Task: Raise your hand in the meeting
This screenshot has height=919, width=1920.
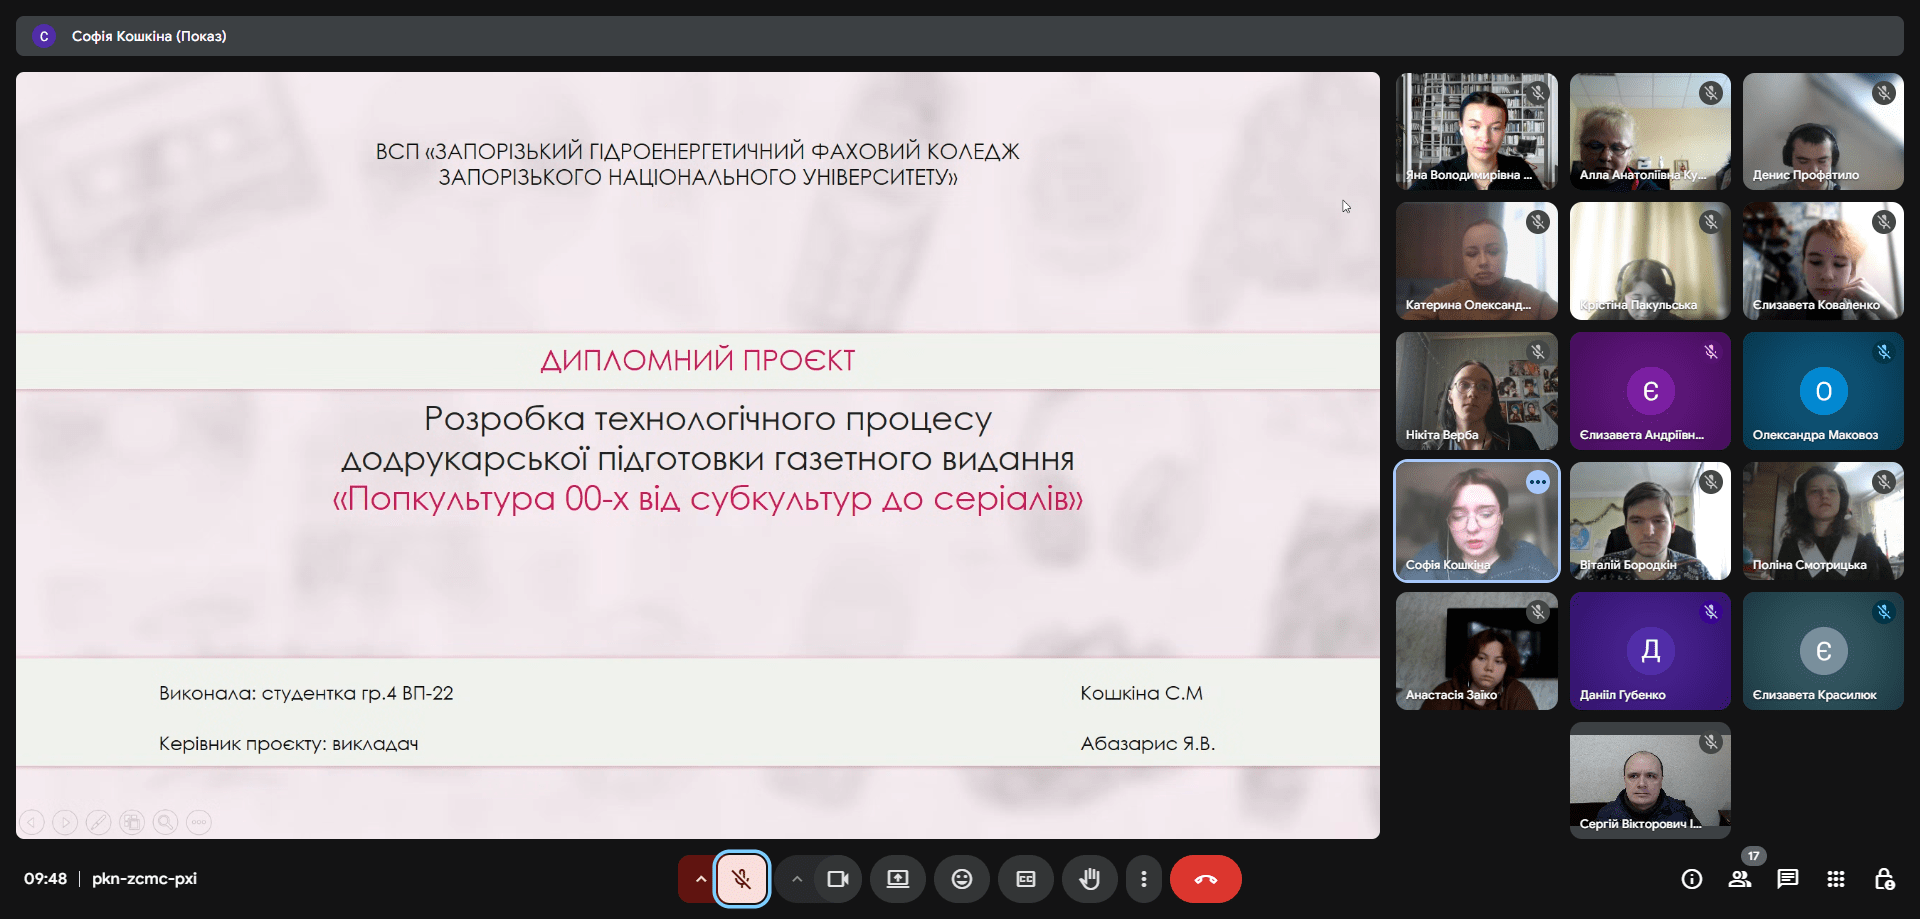Action: pyautogui.click(x=1089, y=879)
